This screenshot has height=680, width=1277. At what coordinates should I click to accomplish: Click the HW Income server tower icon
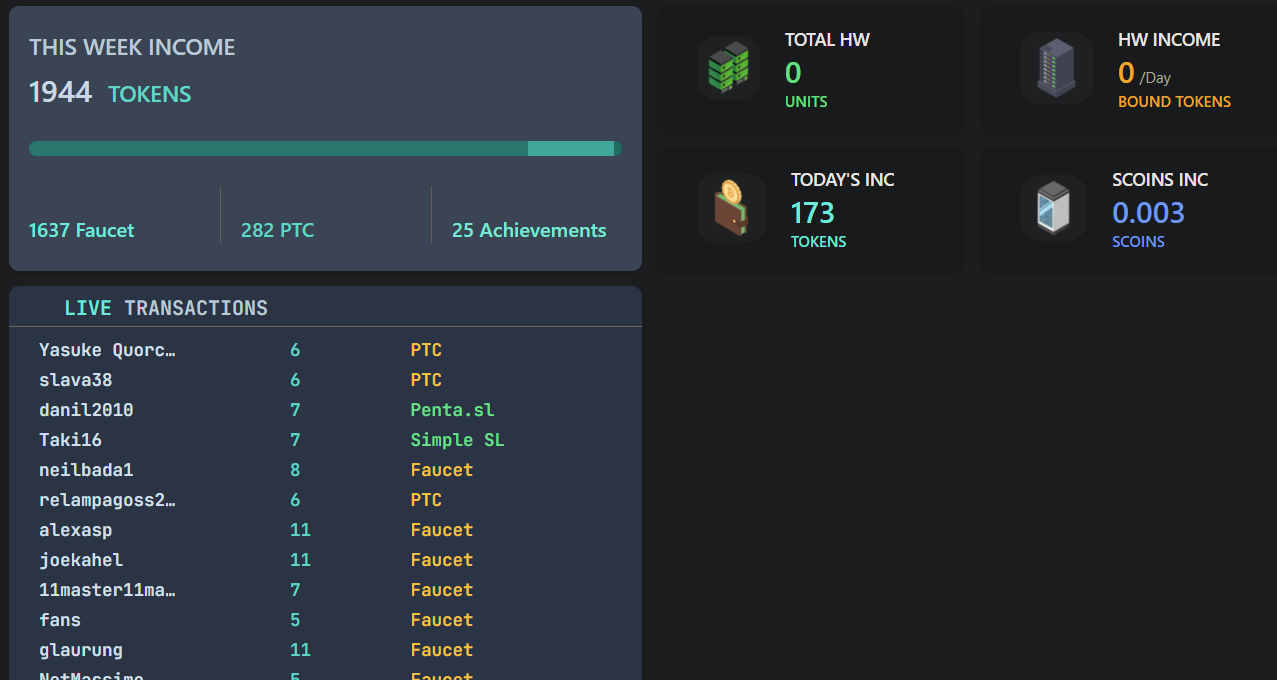pos(1055,68)
